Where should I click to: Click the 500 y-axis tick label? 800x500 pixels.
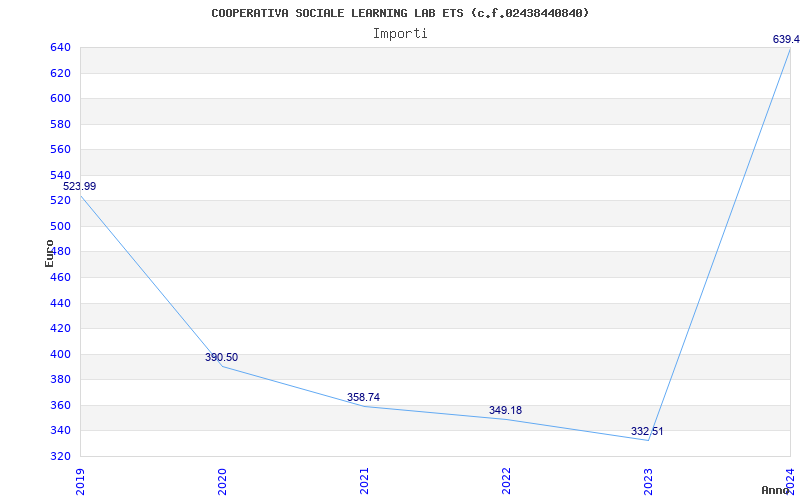coord(60,226)
